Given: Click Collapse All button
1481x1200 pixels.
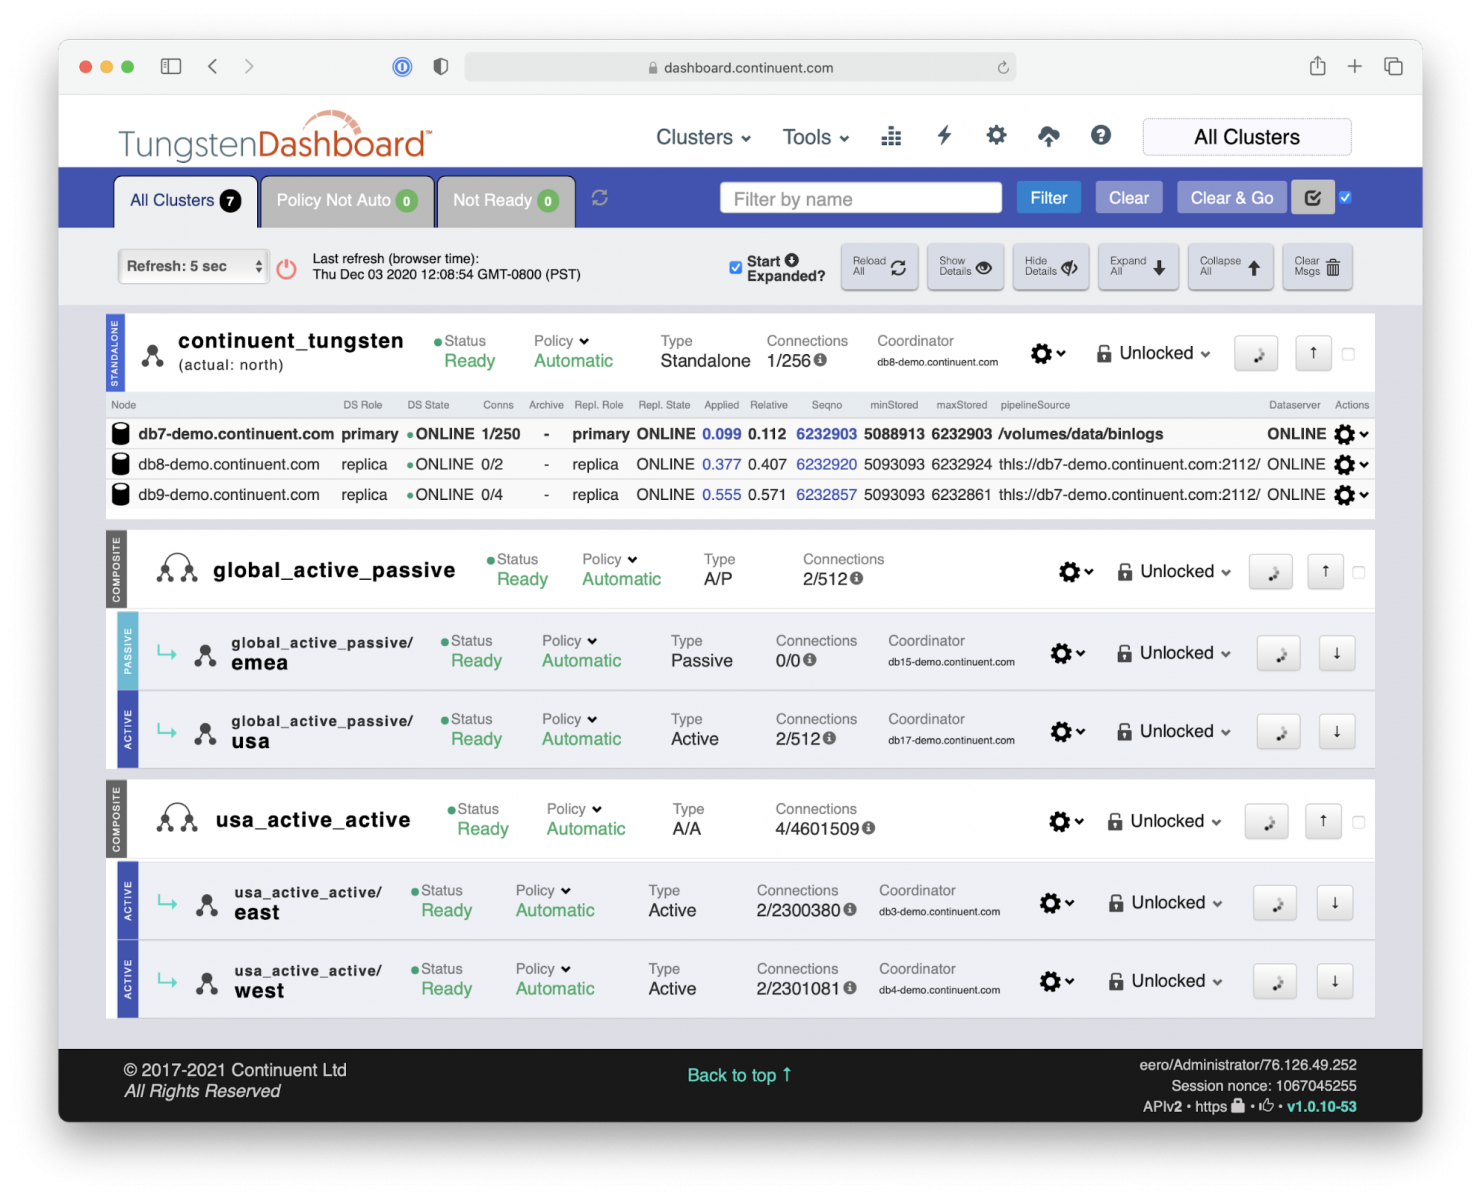Looking at the screenshot, I should 1230,267.
